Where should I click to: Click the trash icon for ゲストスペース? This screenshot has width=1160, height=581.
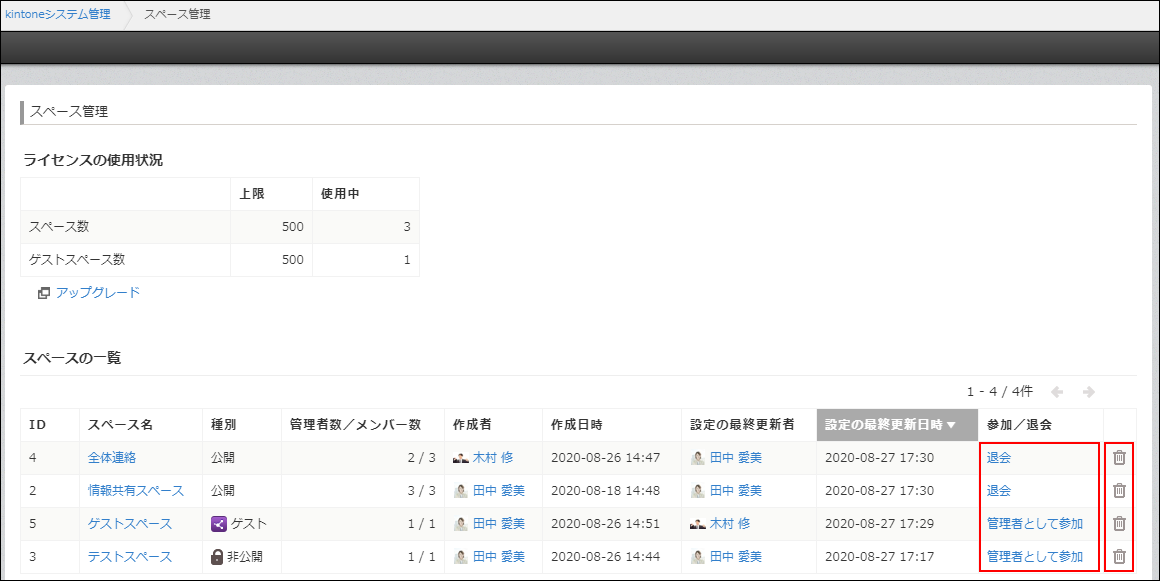(x=1120, y=523)
